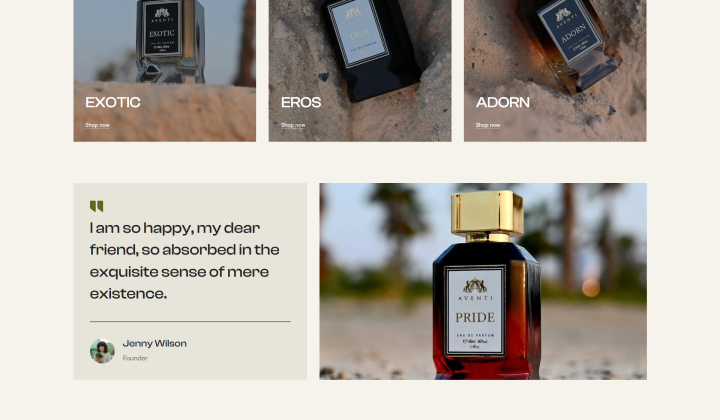
Task: Open the ADORN perfume title
Action: (503, 102)
